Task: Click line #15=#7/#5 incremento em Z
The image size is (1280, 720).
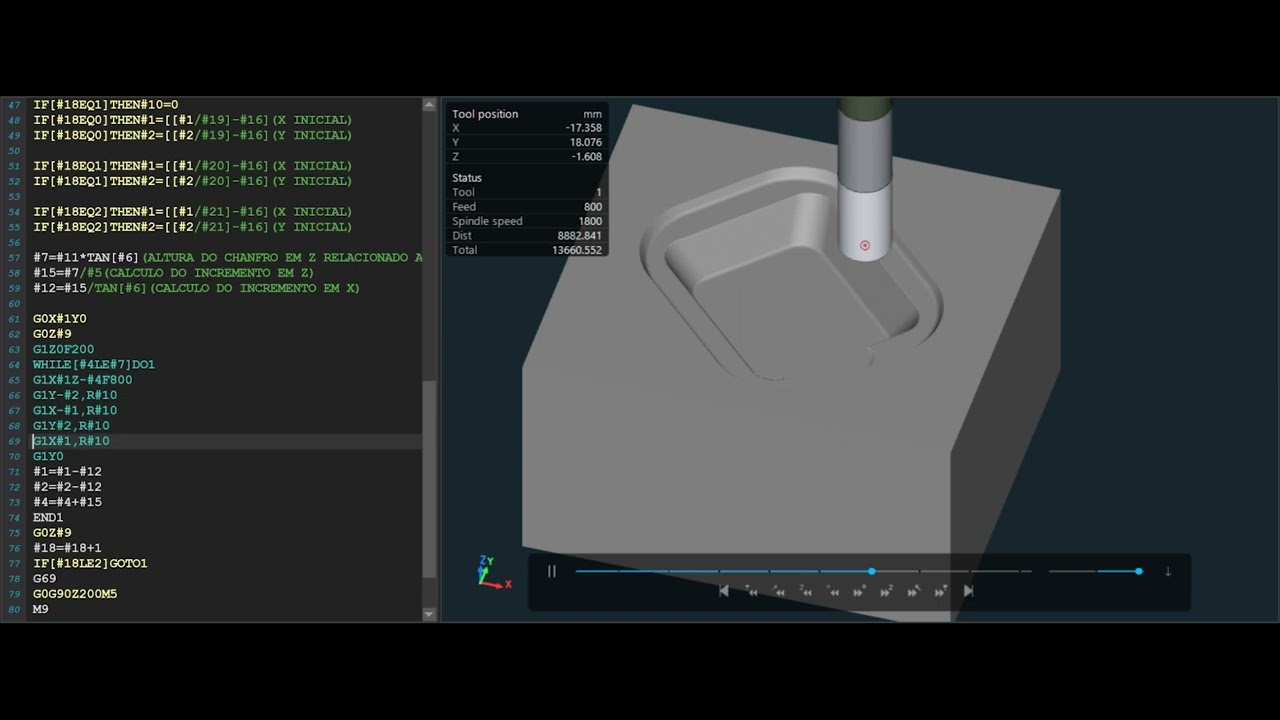Action: pyautogui.click(x=173, y=273)
